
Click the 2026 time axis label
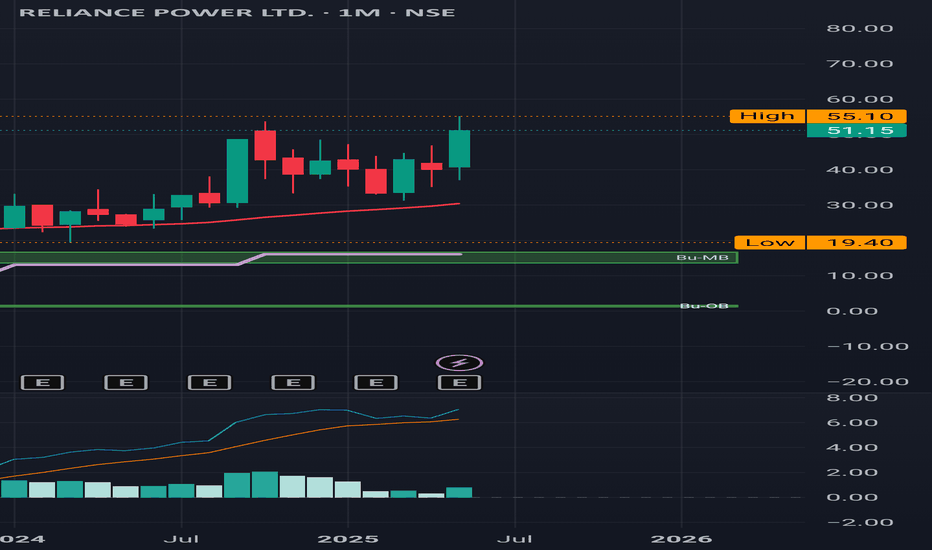click(681, 539)
